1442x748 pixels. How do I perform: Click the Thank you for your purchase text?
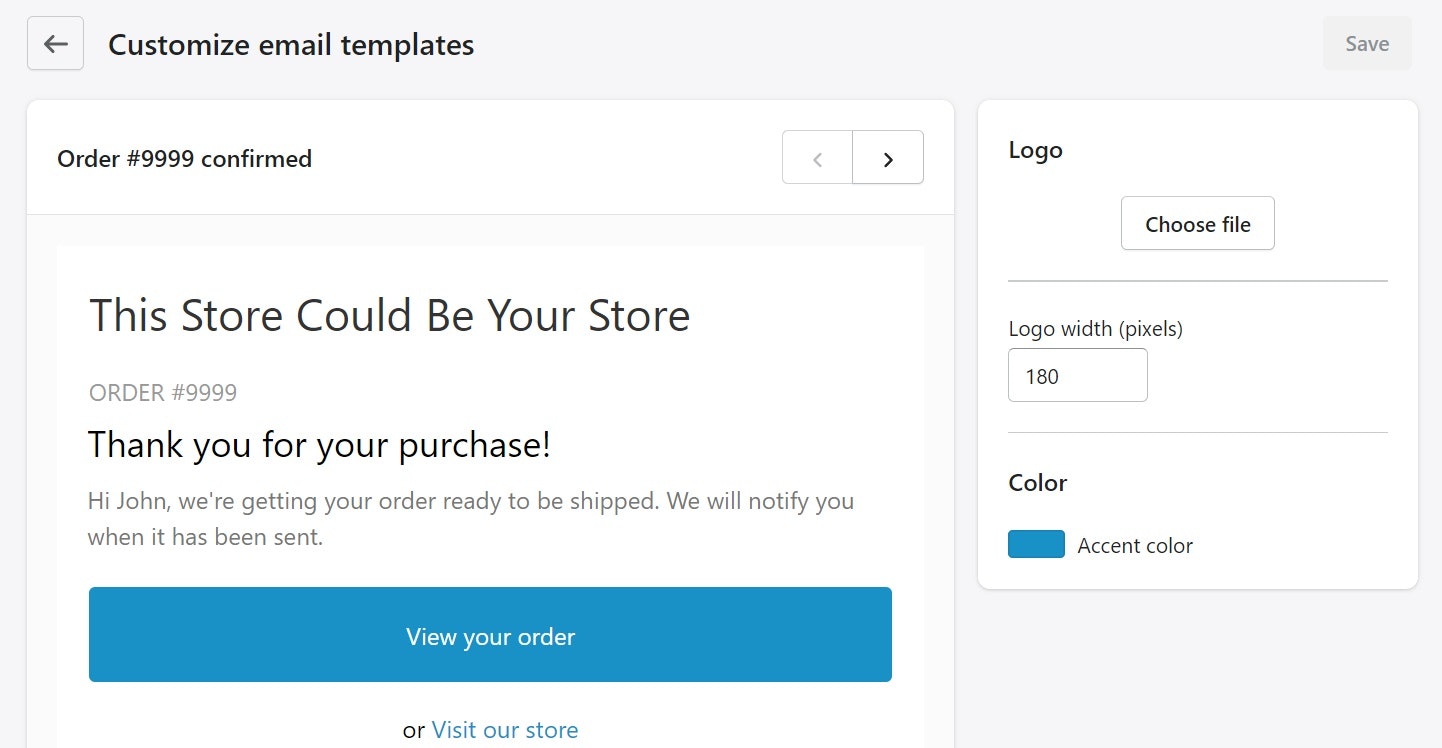[x=319, y=444]
